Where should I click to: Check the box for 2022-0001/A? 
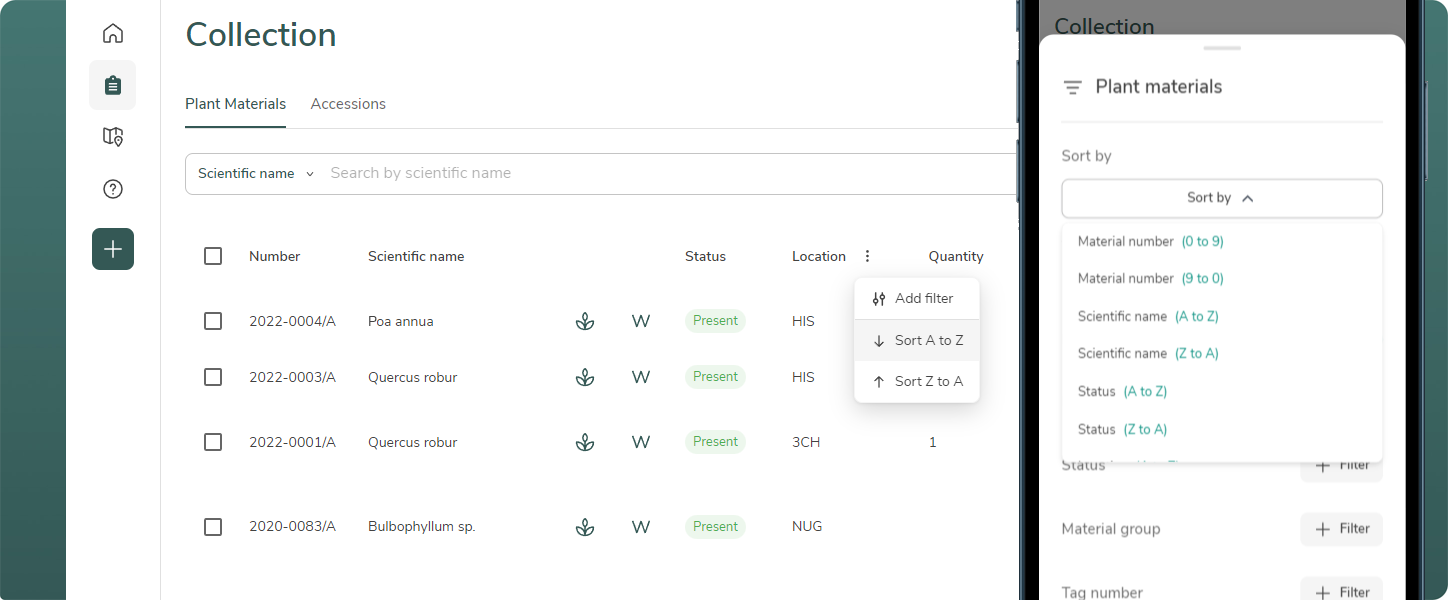click(x=213, y=442)
